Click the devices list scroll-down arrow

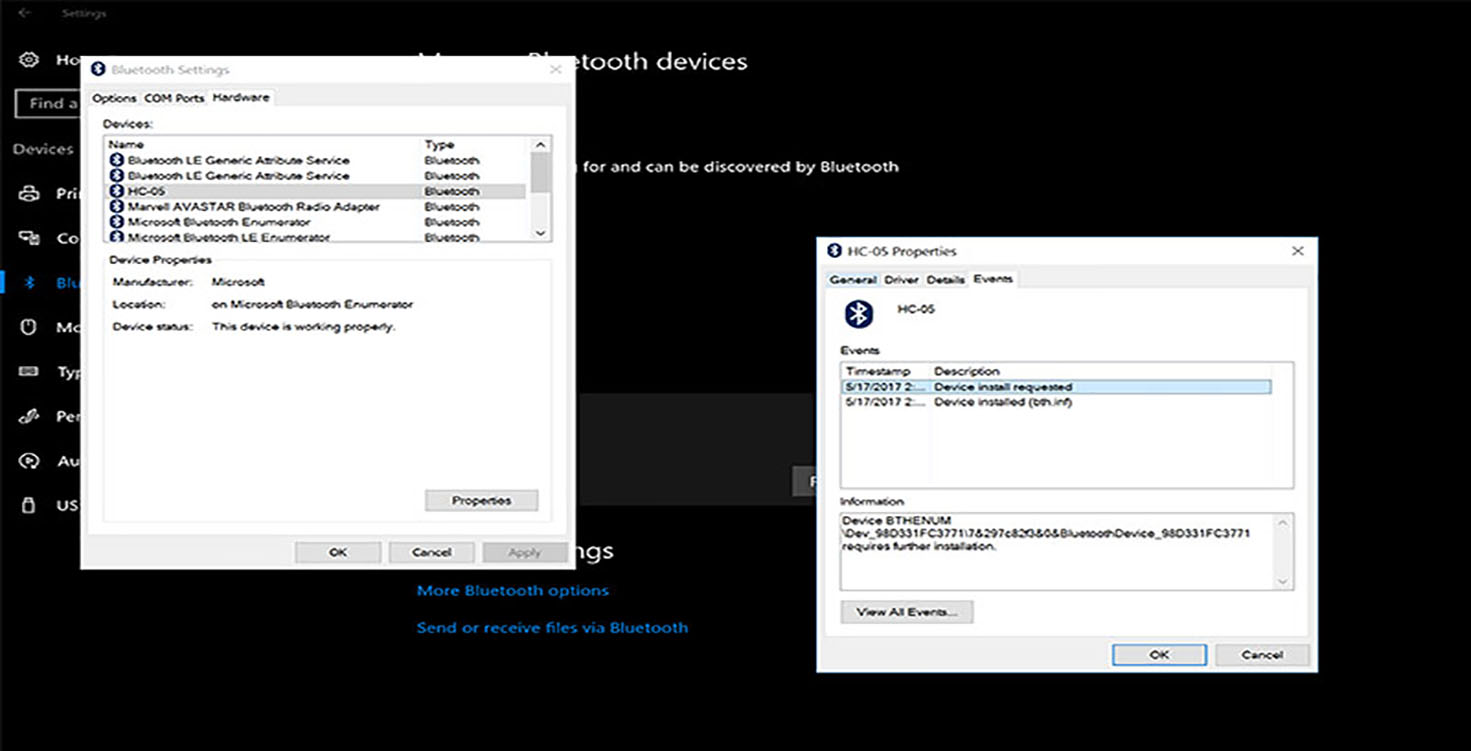pos(540,233)
